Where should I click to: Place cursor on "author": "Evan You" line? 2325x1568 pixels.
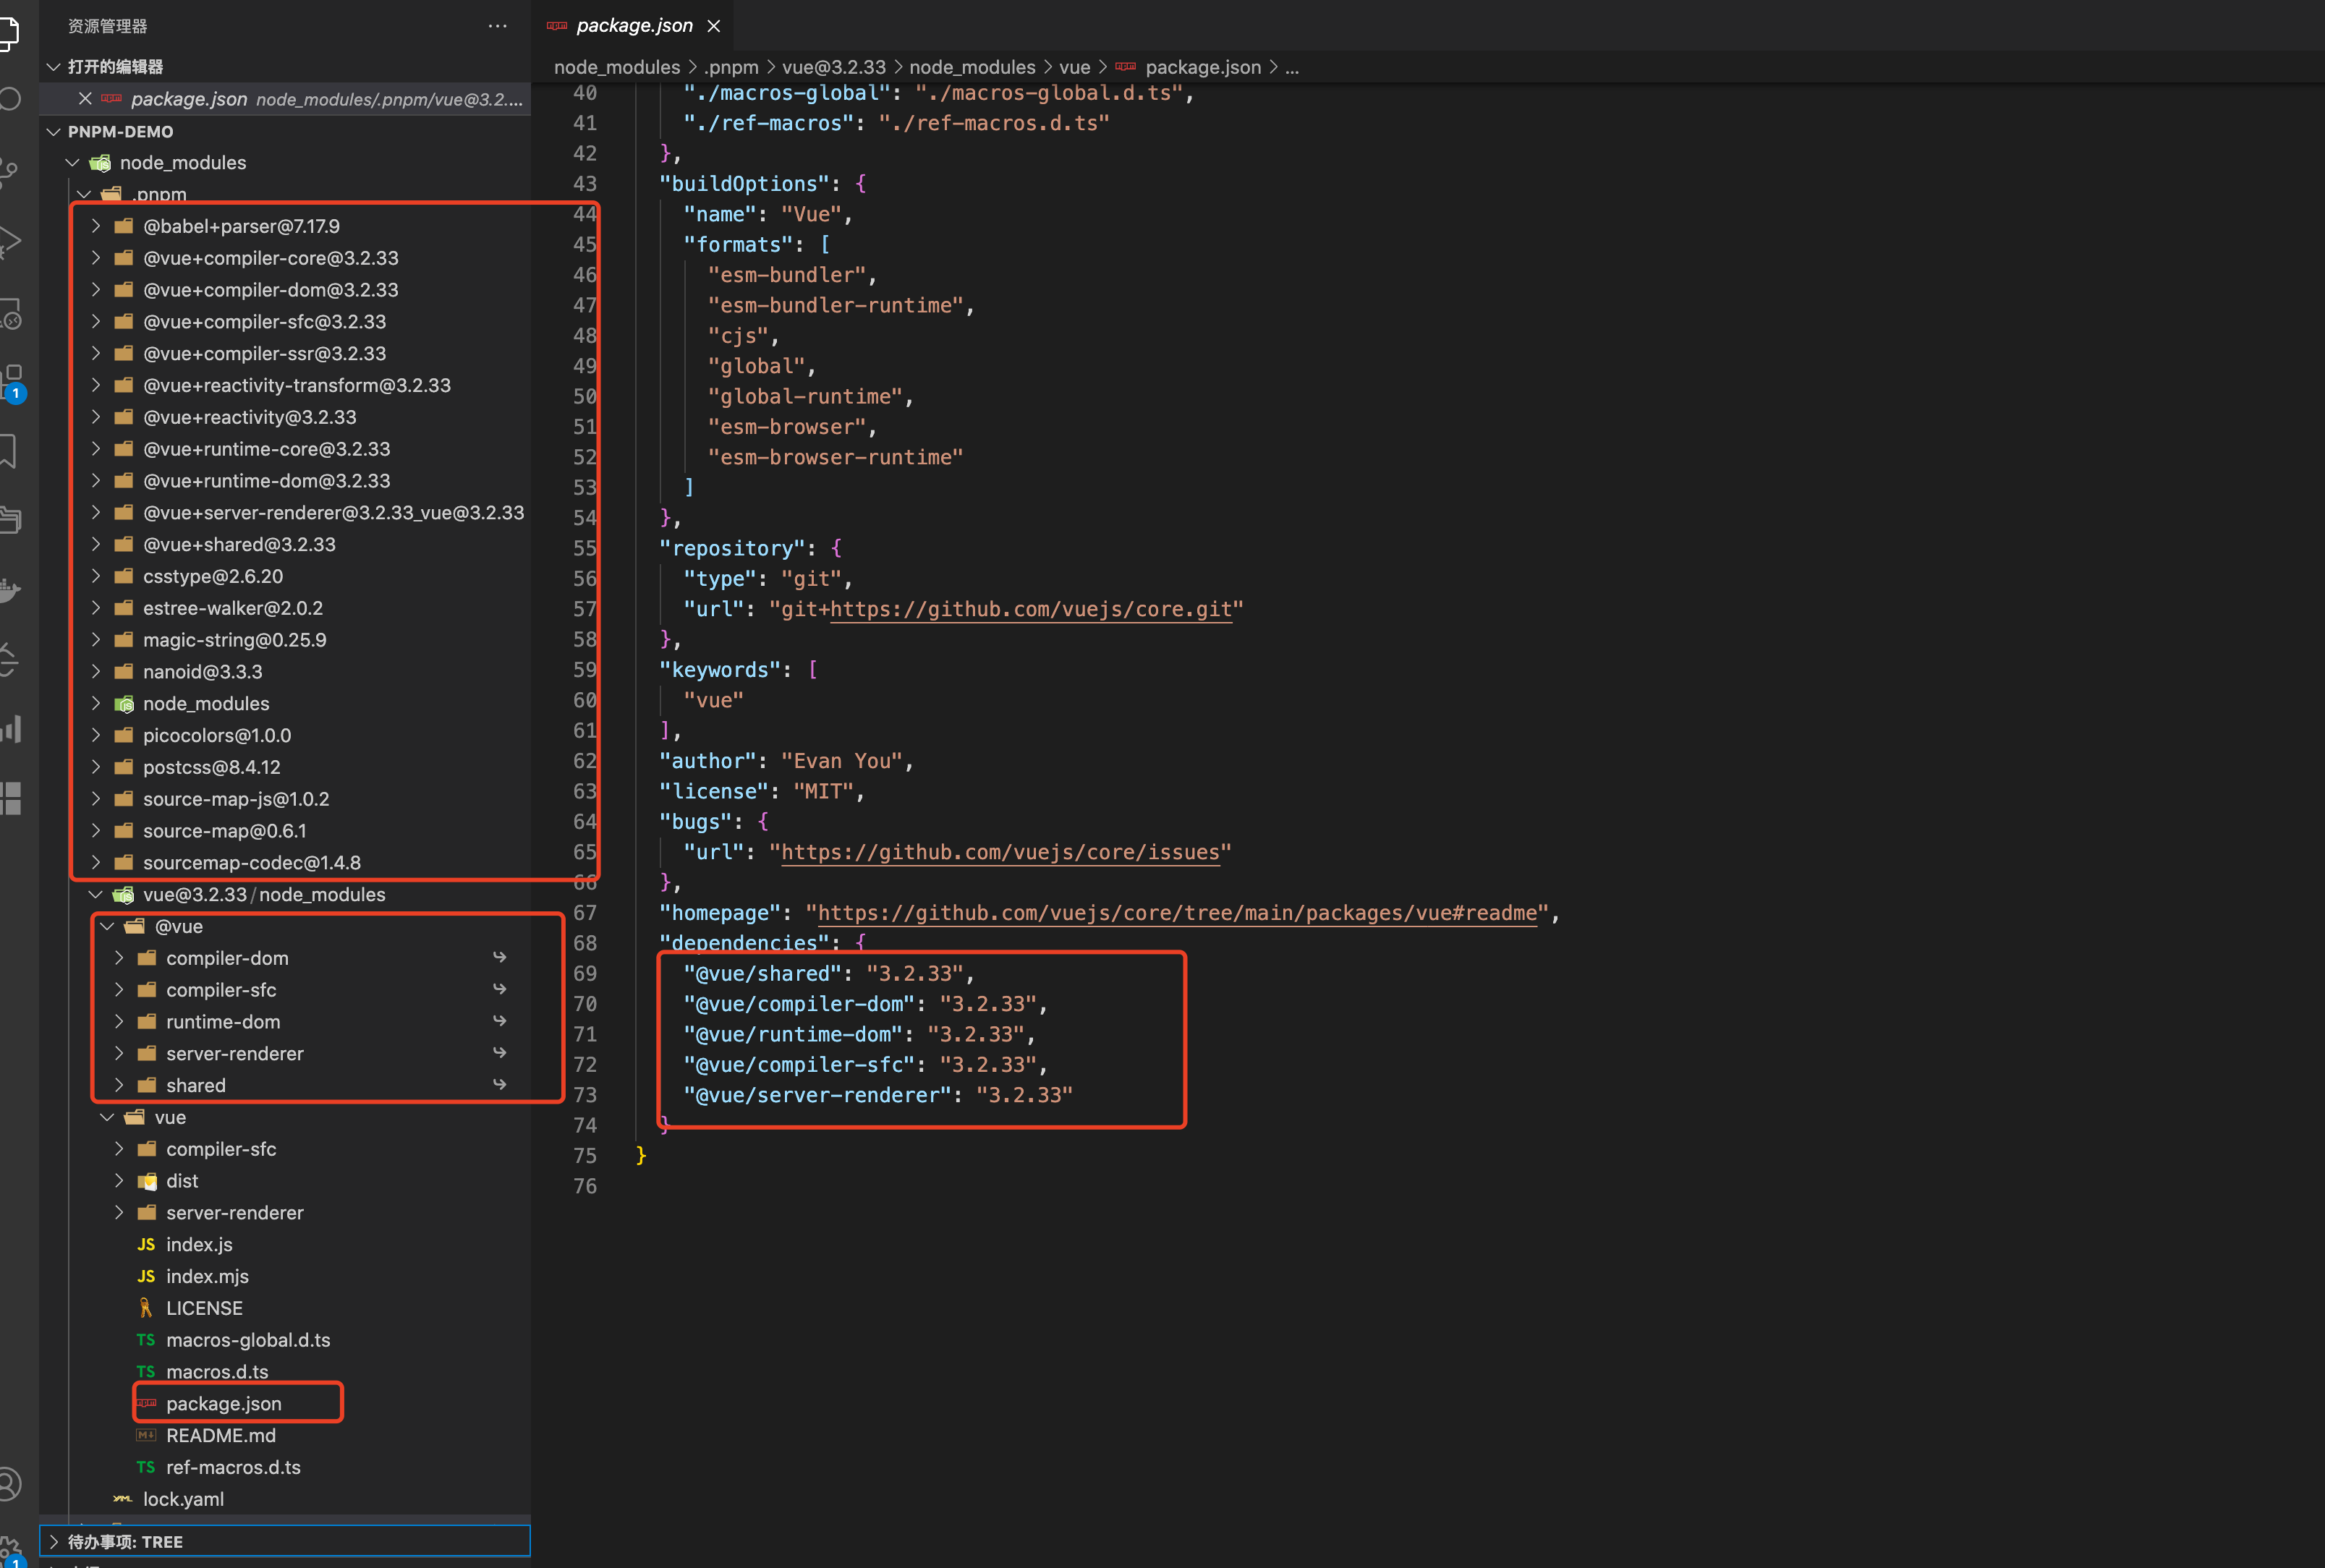pos(786,761)
